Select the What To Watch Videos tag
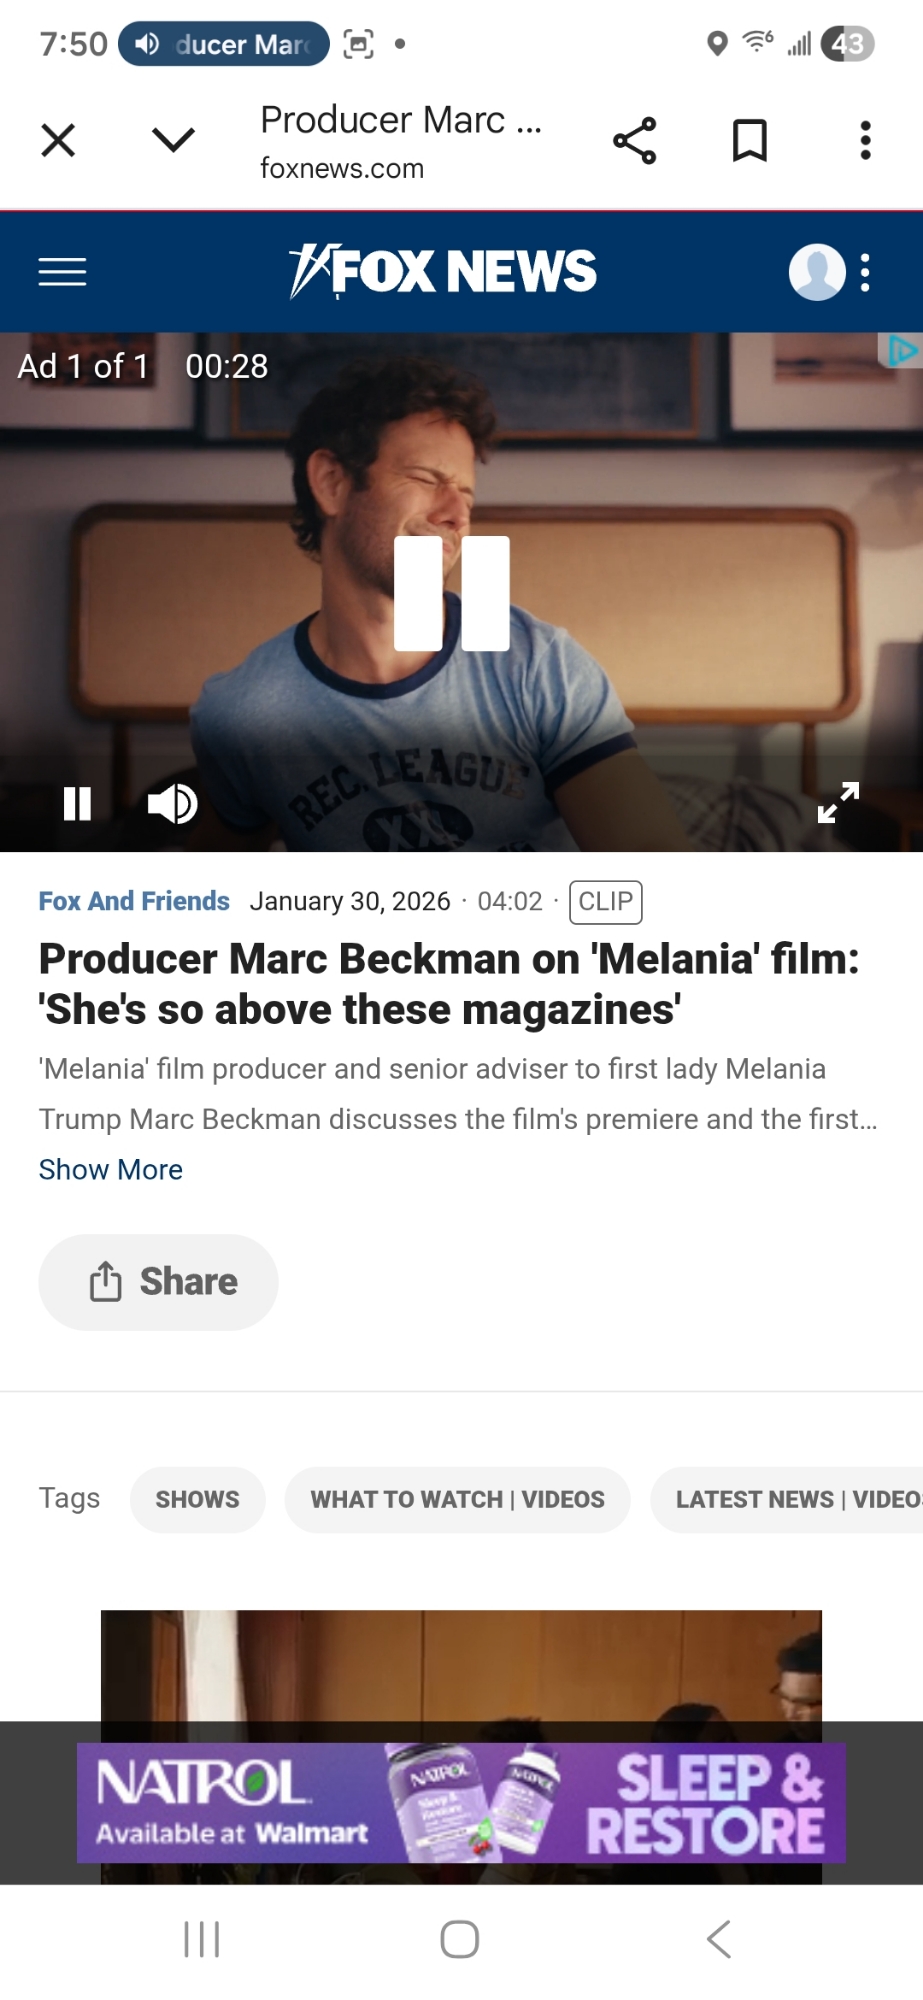 click(457, 1500)
